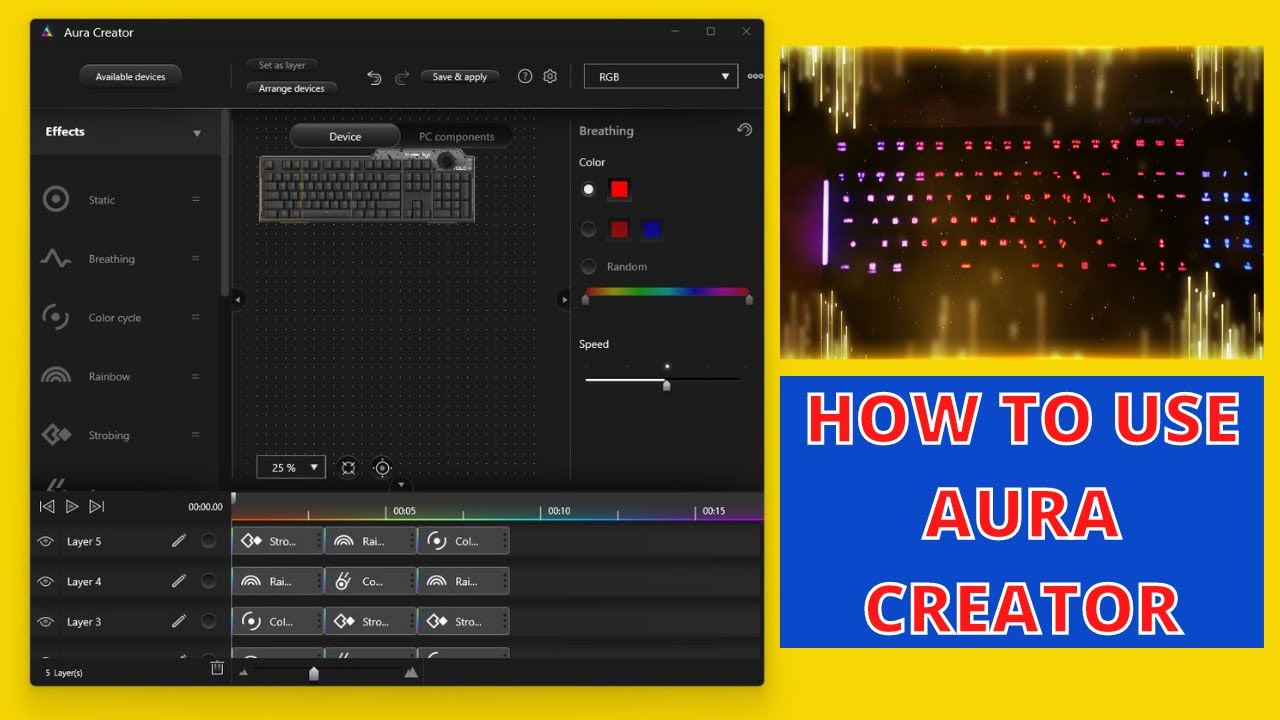Edit Layer 4 with pencil icon
This screenshot has width=1280, height=720.
[179, 581]
